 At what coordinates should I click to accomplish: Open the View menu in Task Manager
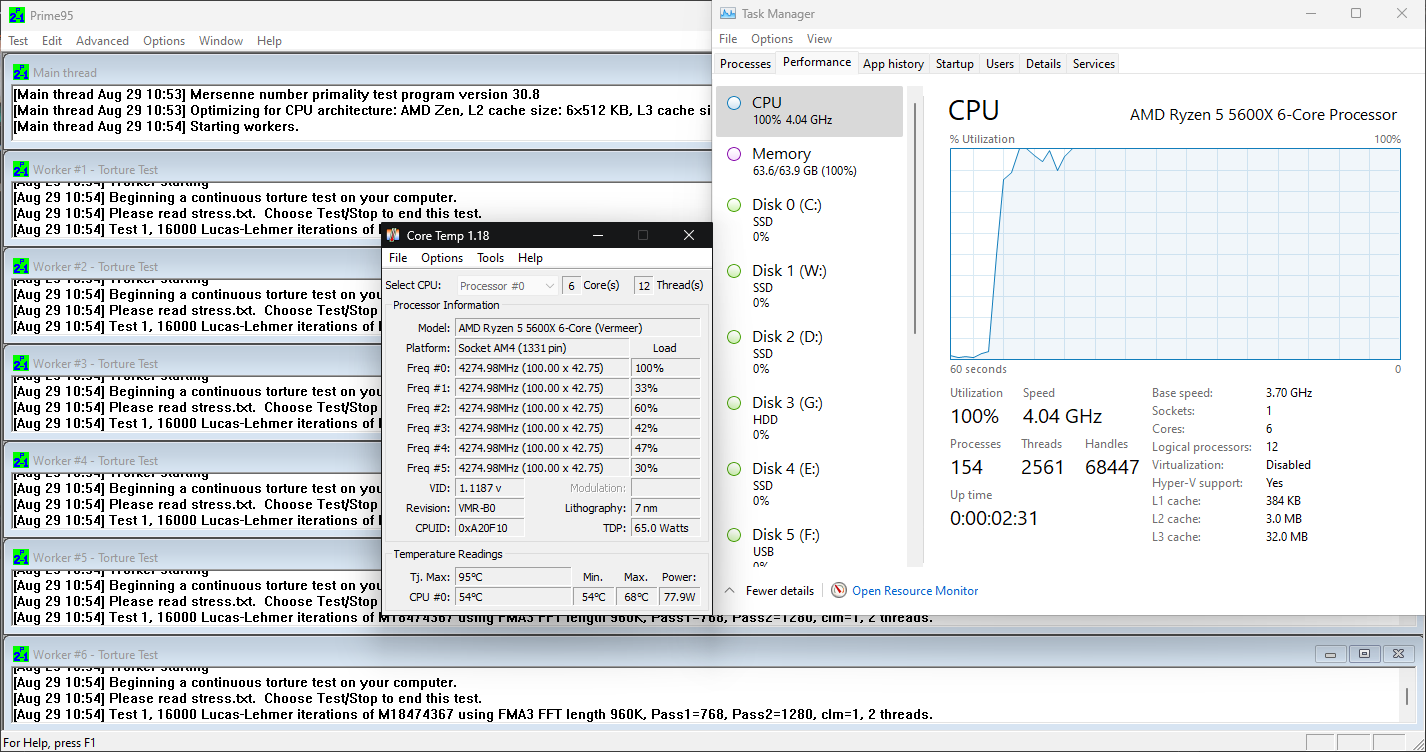819,39
